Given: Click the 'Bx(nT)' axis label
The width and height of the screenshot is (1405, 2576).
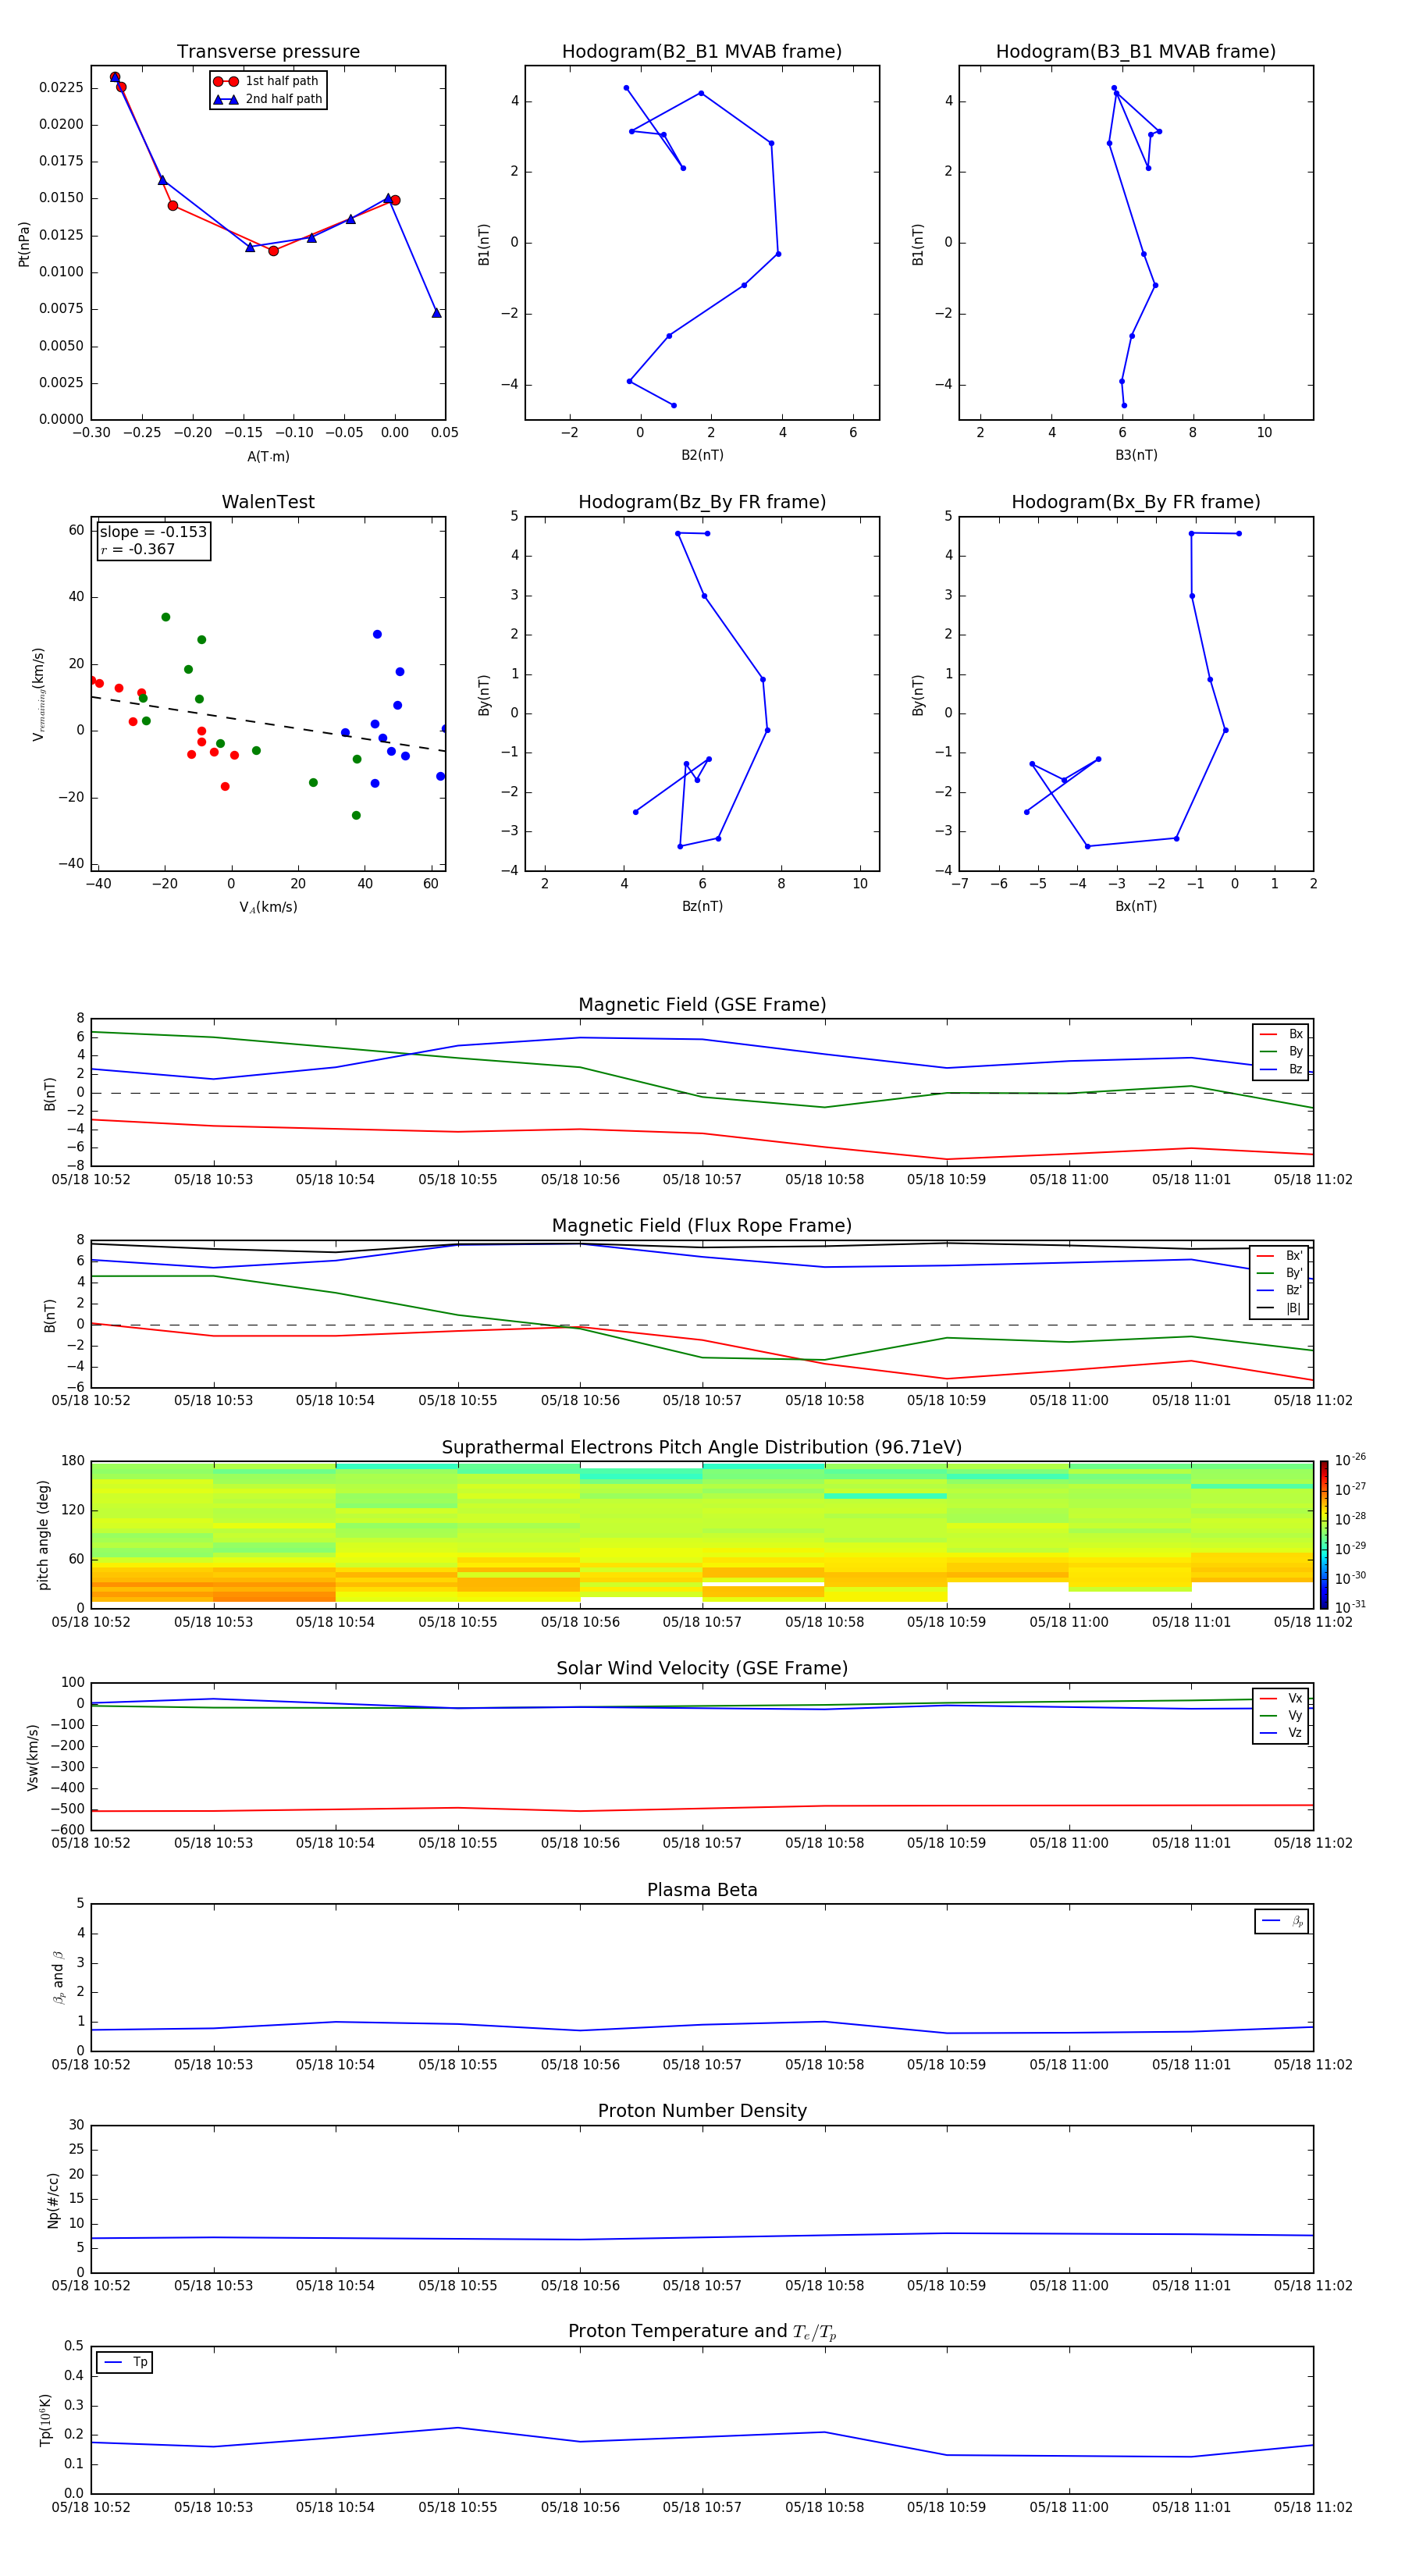Looking at the screenshot, I should [x=1136, y=906].
